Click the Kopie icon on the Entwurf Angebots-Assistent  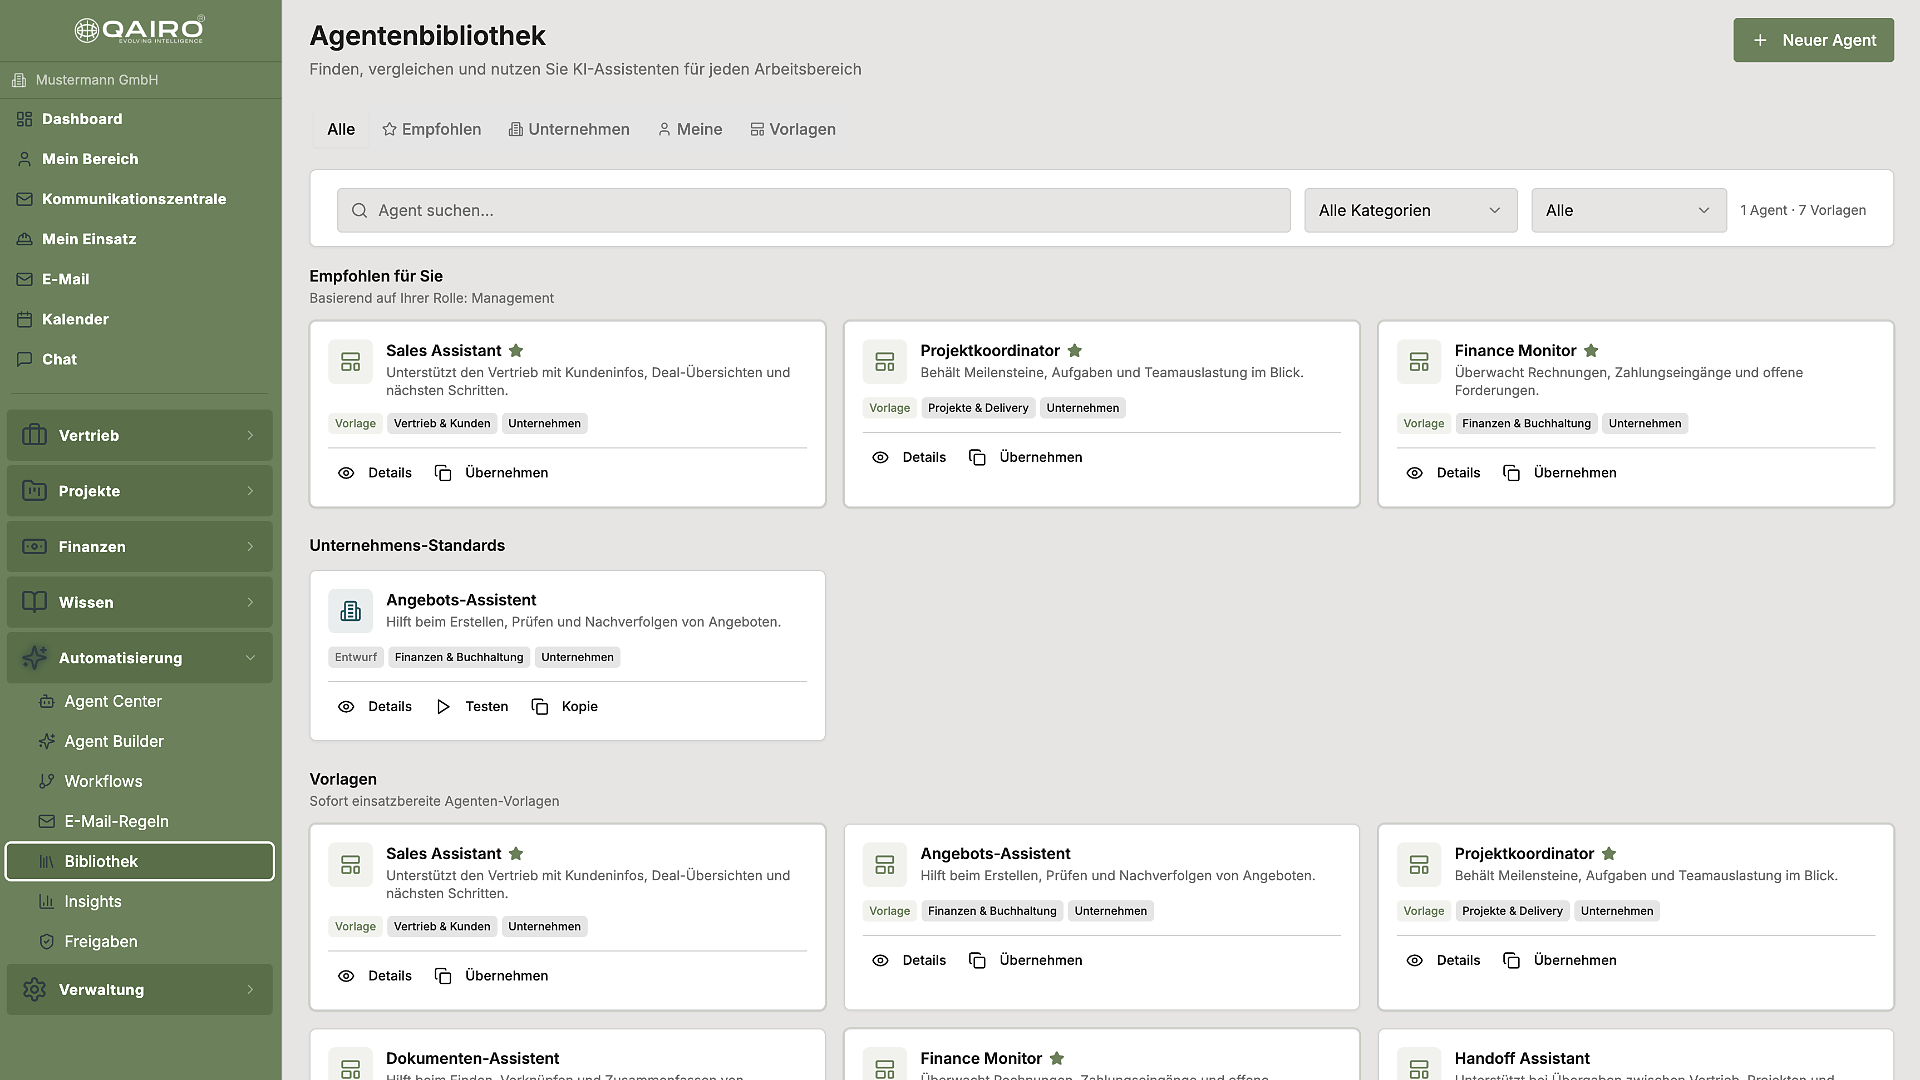click(x=540, y=707)
